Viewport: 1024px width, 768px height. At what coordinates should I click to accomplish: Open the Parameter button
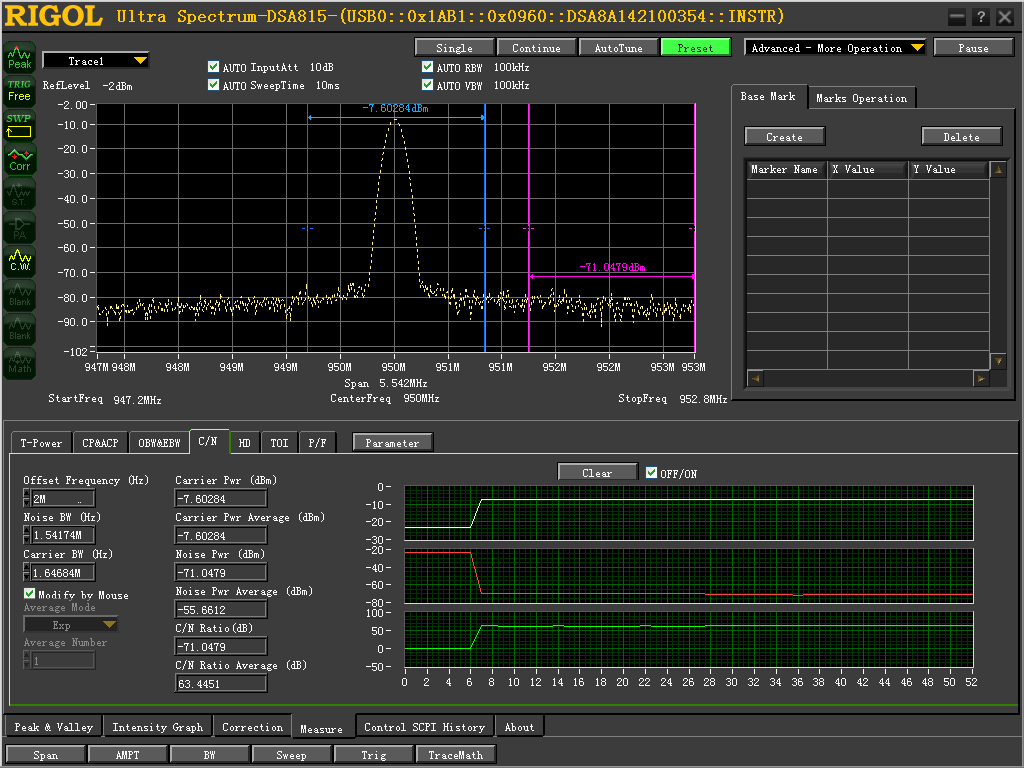(392, 443)
